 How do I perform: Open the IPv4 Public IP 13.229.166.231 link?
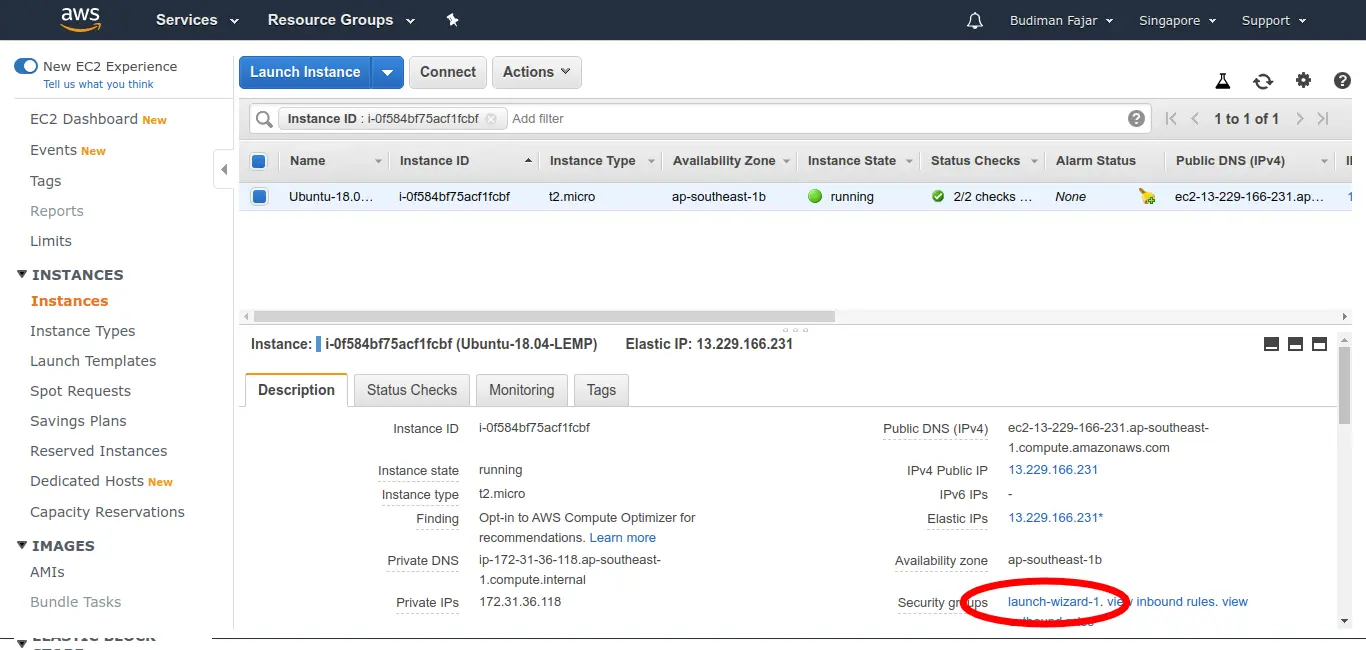[x=1053, y=470]
